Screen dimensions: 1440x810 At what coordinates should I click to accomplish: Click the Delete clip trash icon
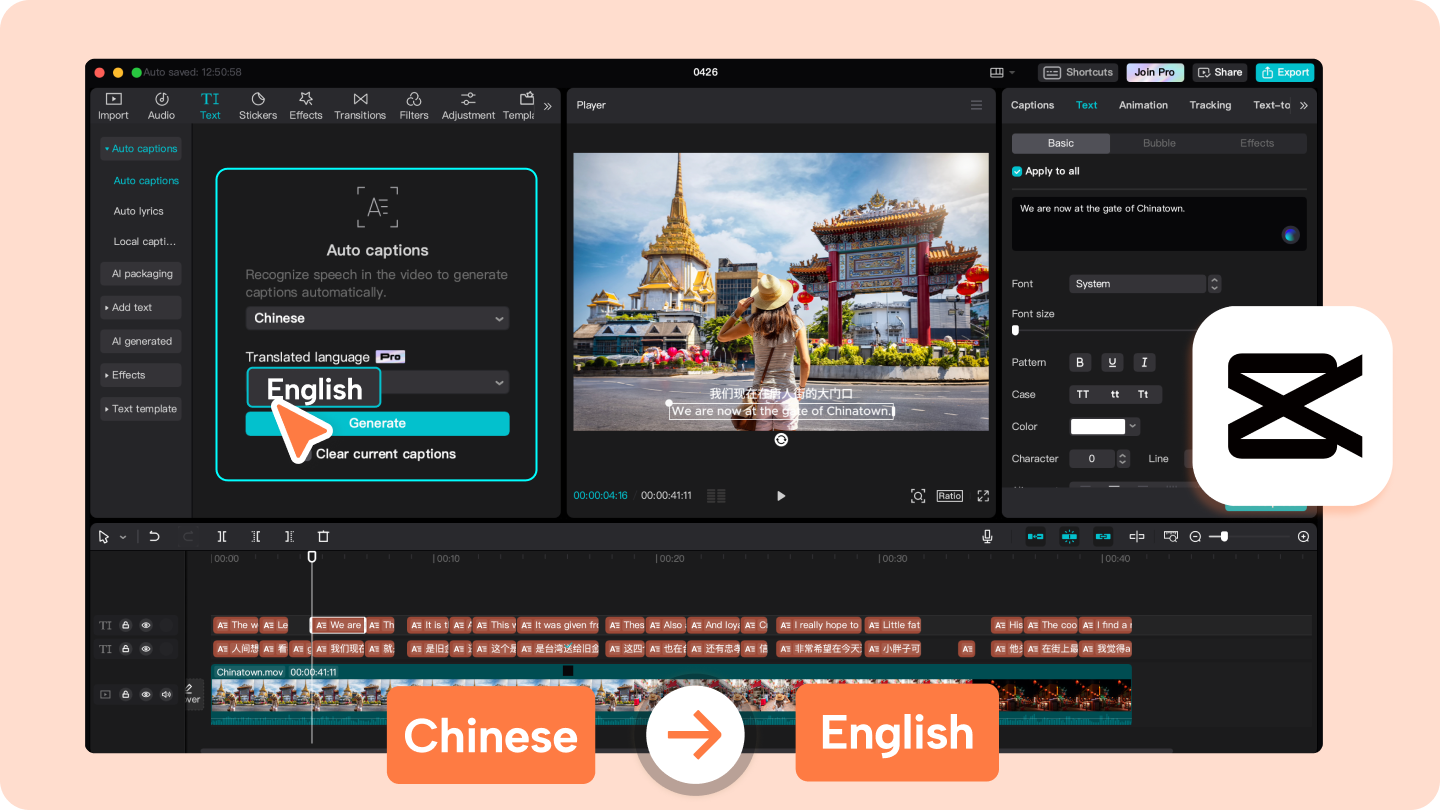323,536
